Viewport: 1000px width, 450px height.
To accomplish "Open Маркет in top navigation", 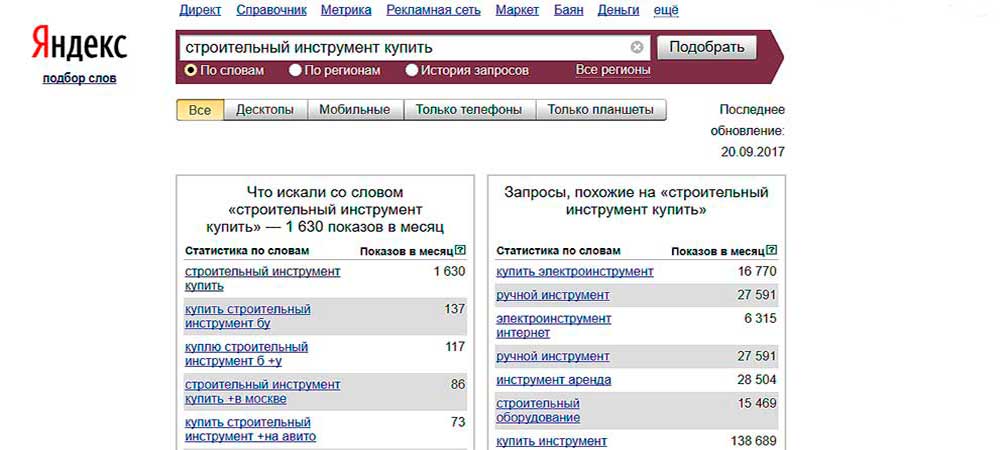I will [x=517, y=10].
